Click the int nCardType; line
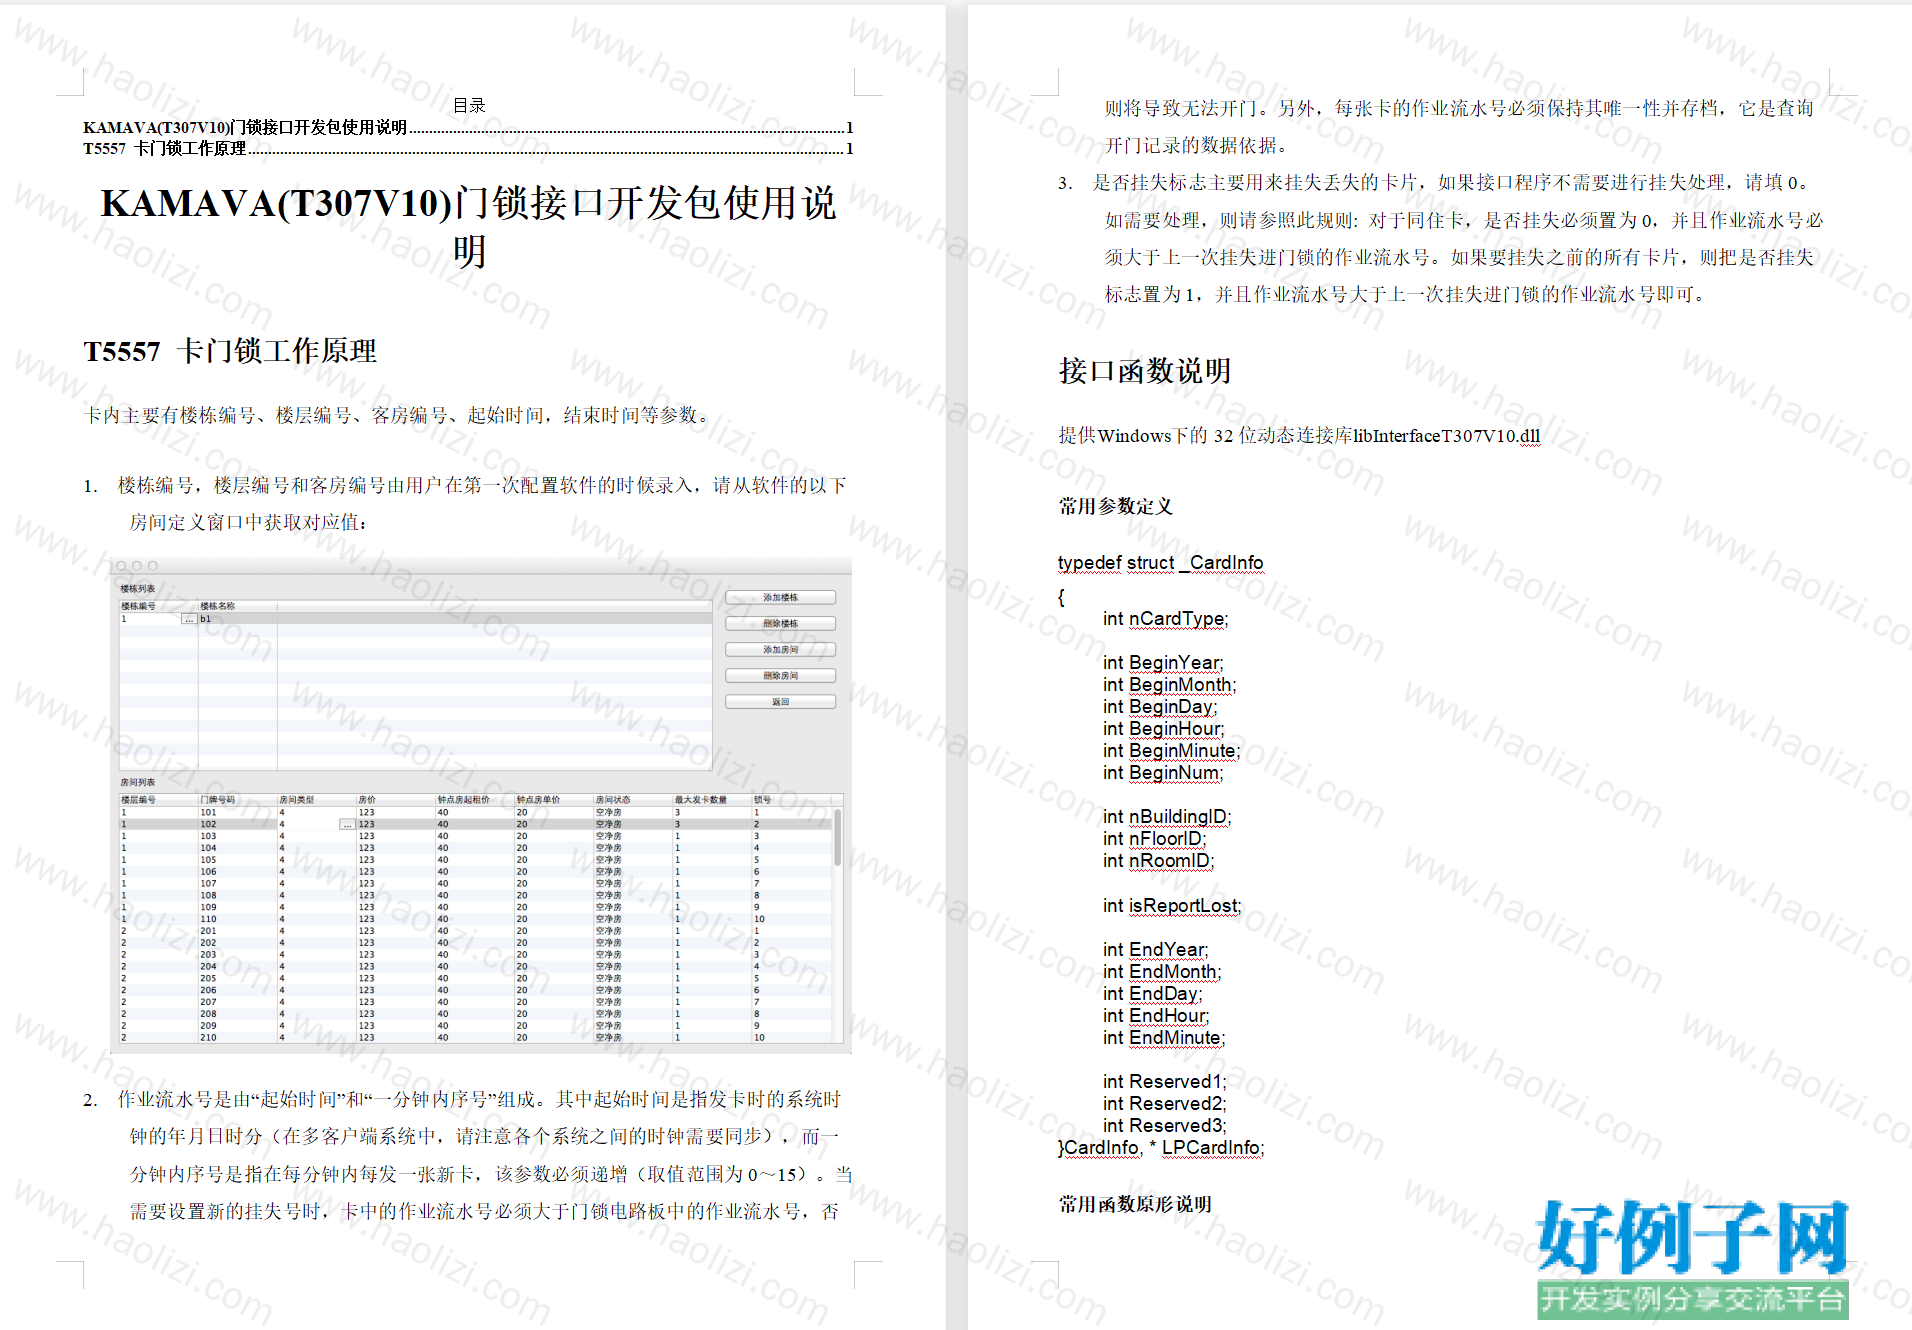The height and width of the screenshot is (1330, 1912). pyautogui.click(x=1166, y=619)
